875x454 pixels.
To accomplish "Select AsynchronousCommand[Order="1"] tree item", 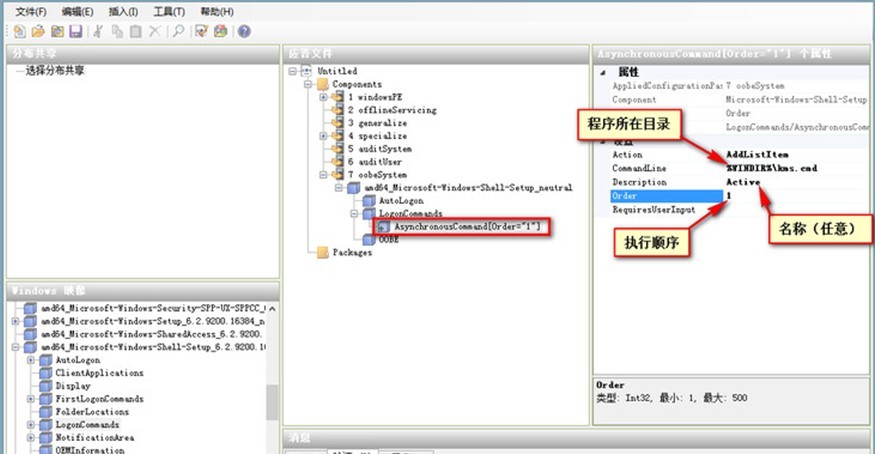I will (466, 227).
